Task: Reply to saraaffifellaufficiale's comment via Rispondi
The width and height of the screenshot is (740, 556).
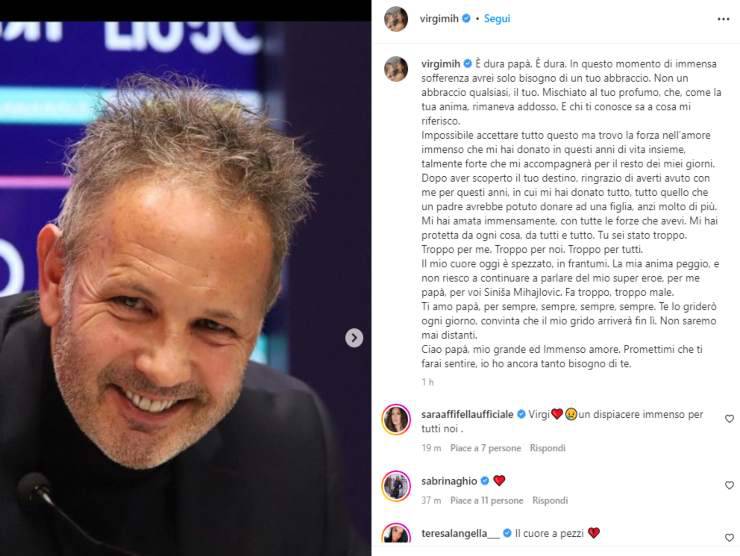Action: coord(547,448)
